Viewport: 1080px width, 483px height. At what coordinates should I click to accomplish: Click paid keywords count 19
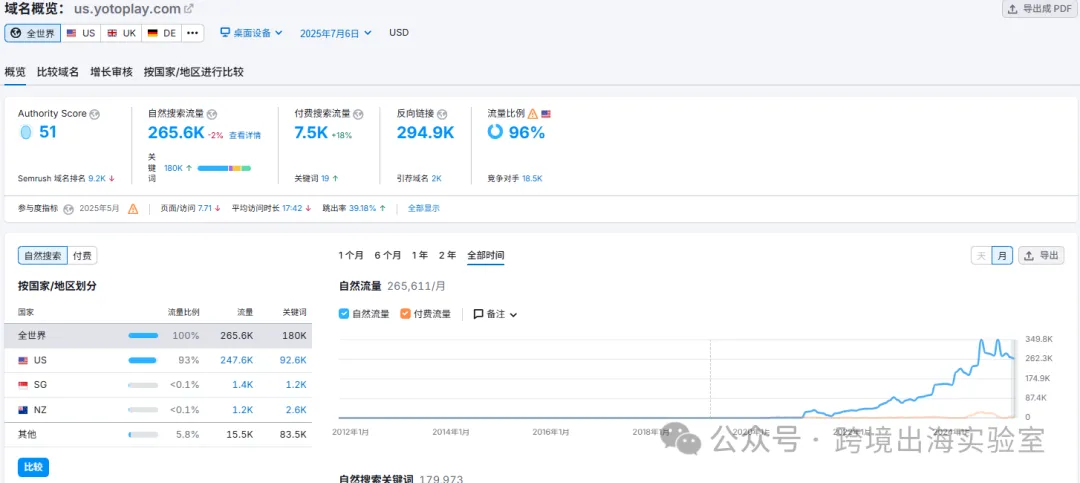coord(325,178)
